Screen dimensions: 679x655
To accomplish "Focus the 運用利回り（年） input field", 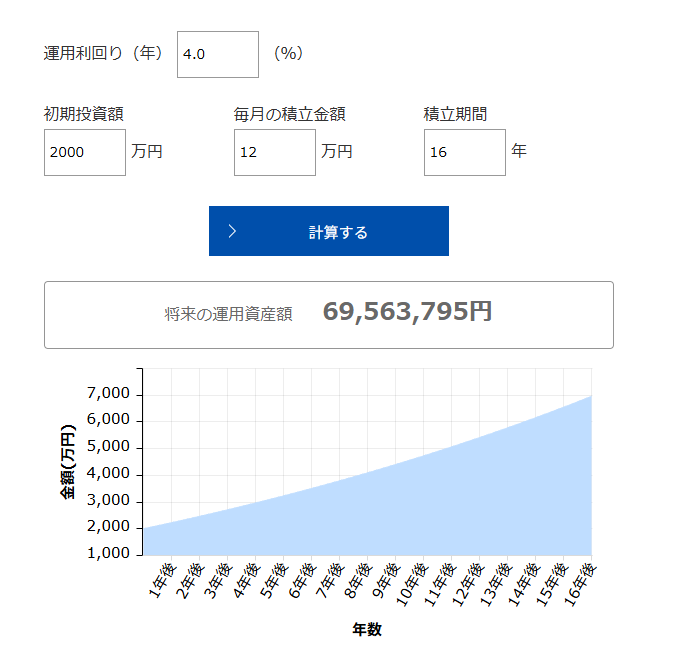I will coord(218,54).
